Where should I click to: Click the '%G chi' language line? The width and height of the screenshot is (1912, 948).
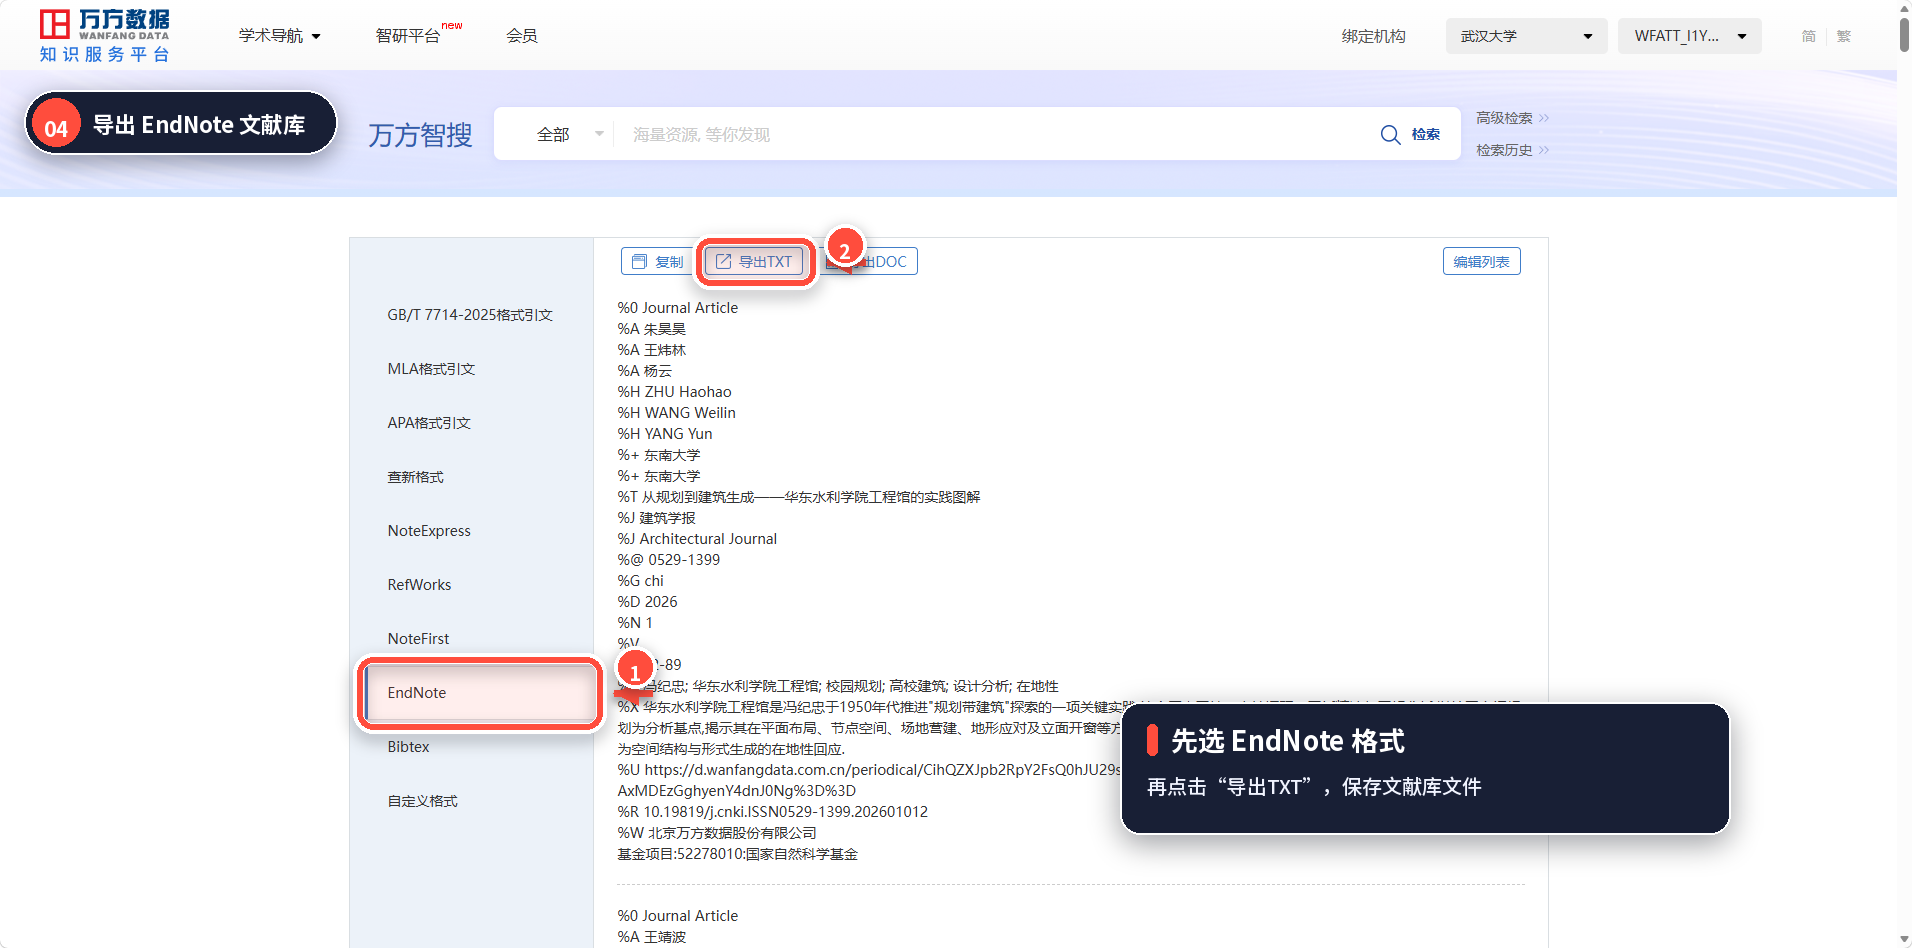click(x=640, y=581)
